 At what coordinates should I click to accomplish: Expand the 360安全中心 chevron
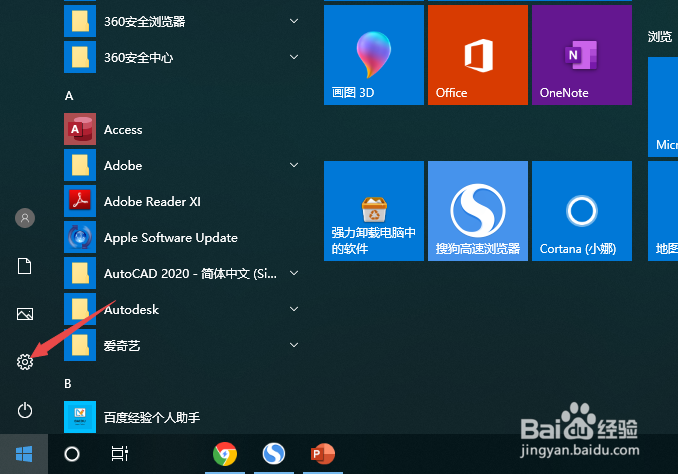[x=294, y=57]
